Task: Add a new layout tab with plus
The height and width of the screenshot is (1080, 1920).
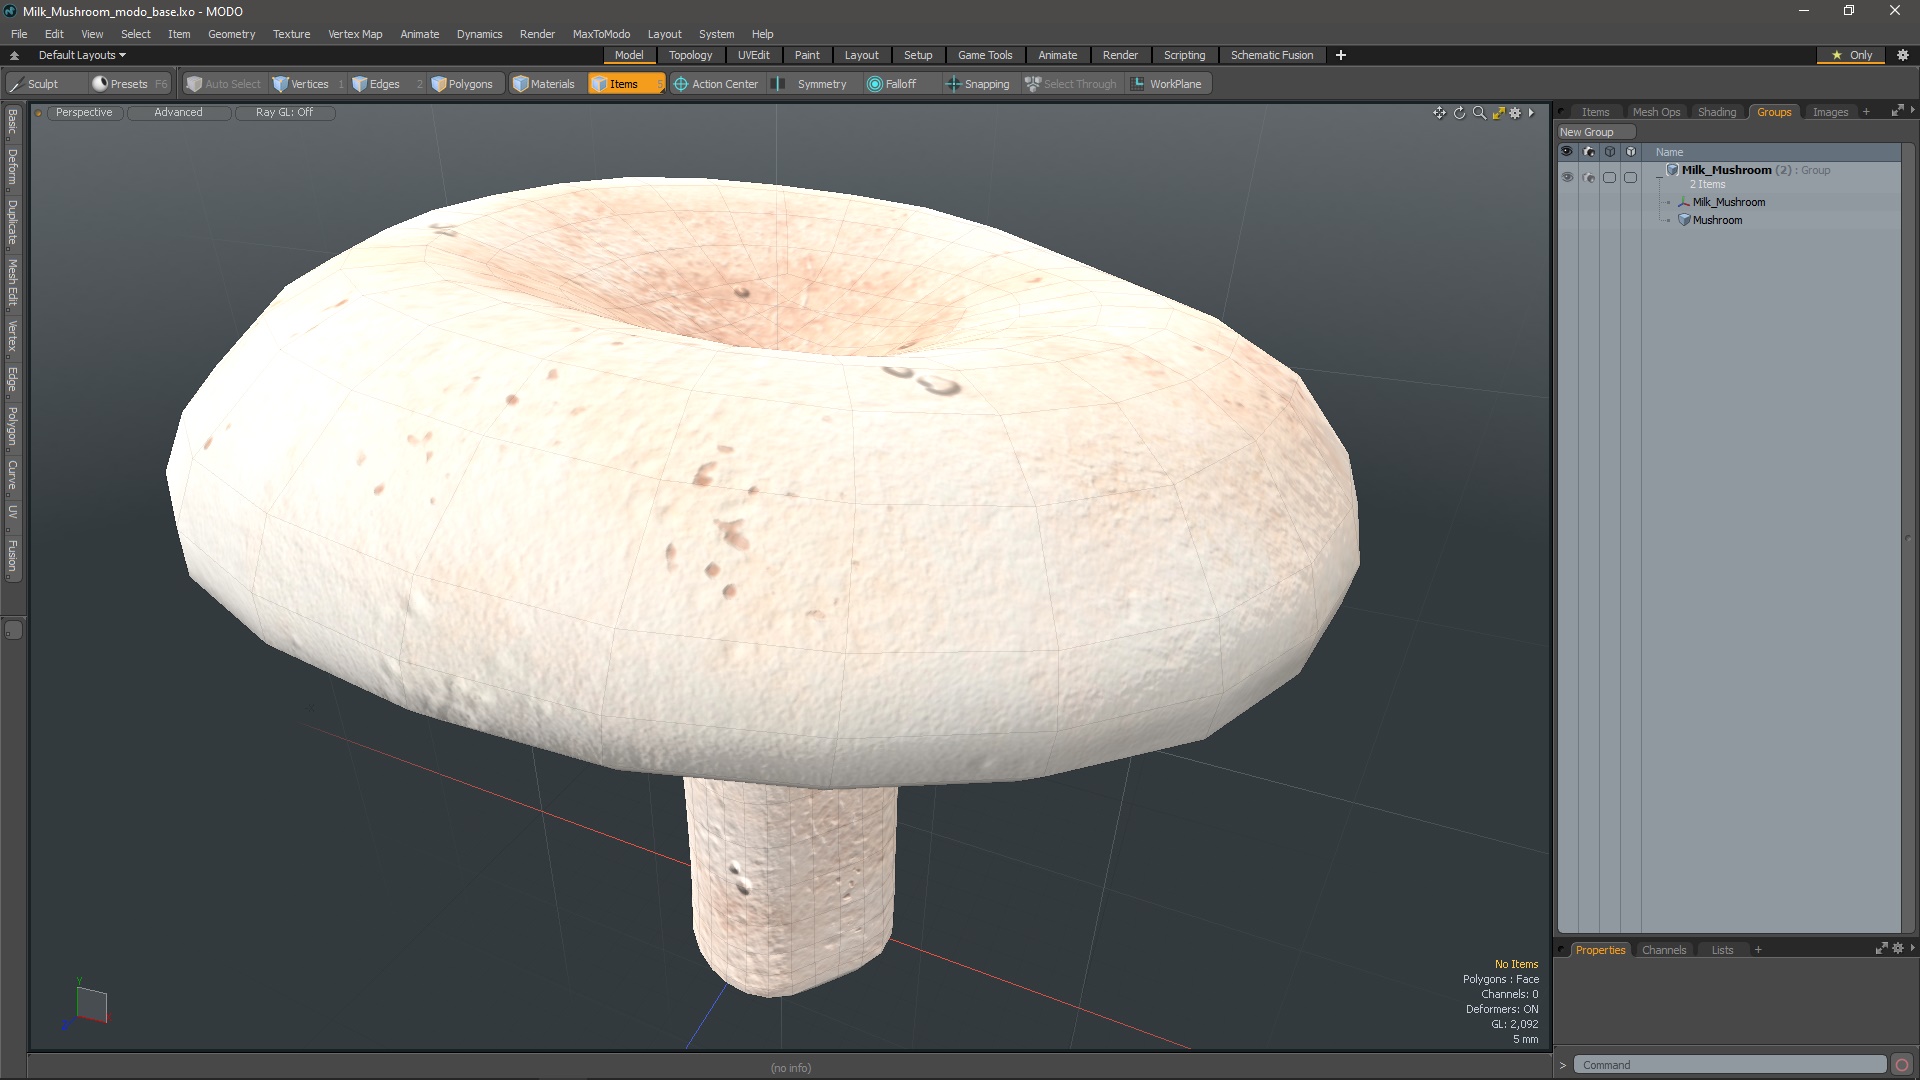Action: (1341, 55)
